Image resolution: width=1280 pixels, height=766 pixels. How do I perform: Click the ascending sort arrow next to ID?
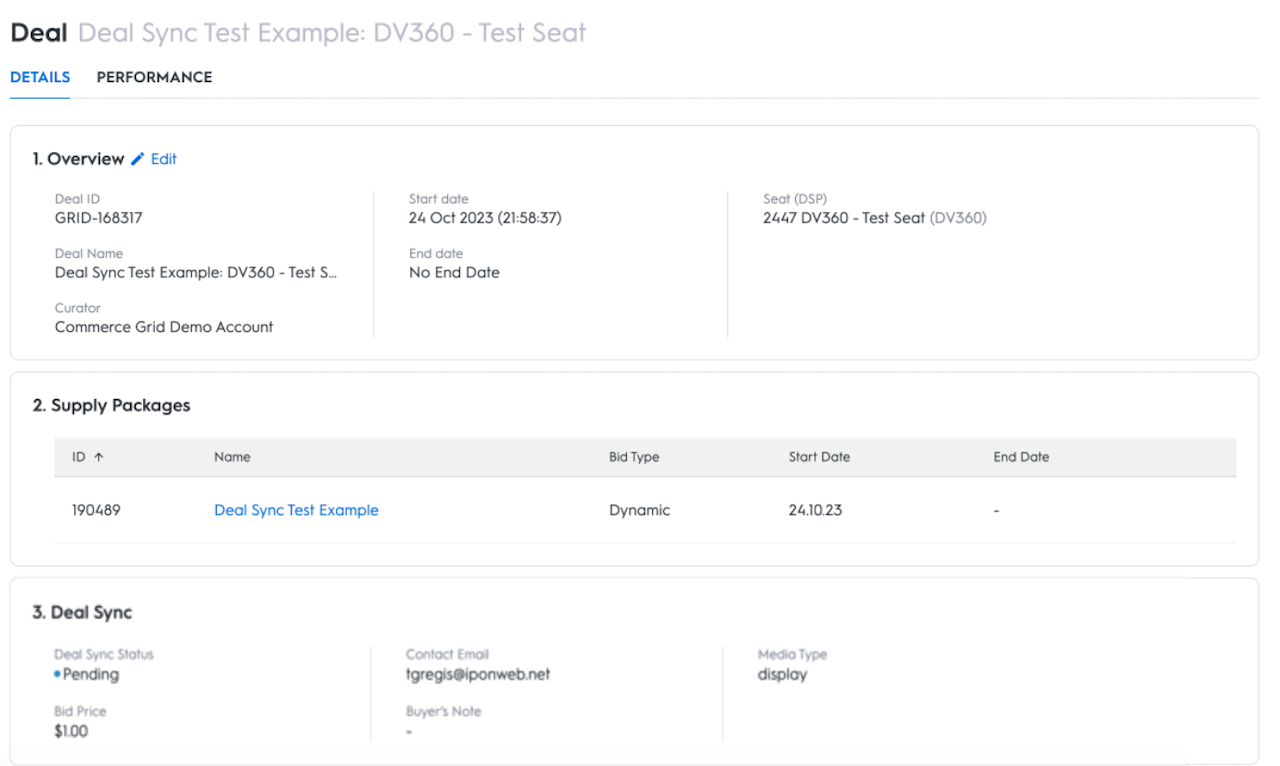(98, 457)
